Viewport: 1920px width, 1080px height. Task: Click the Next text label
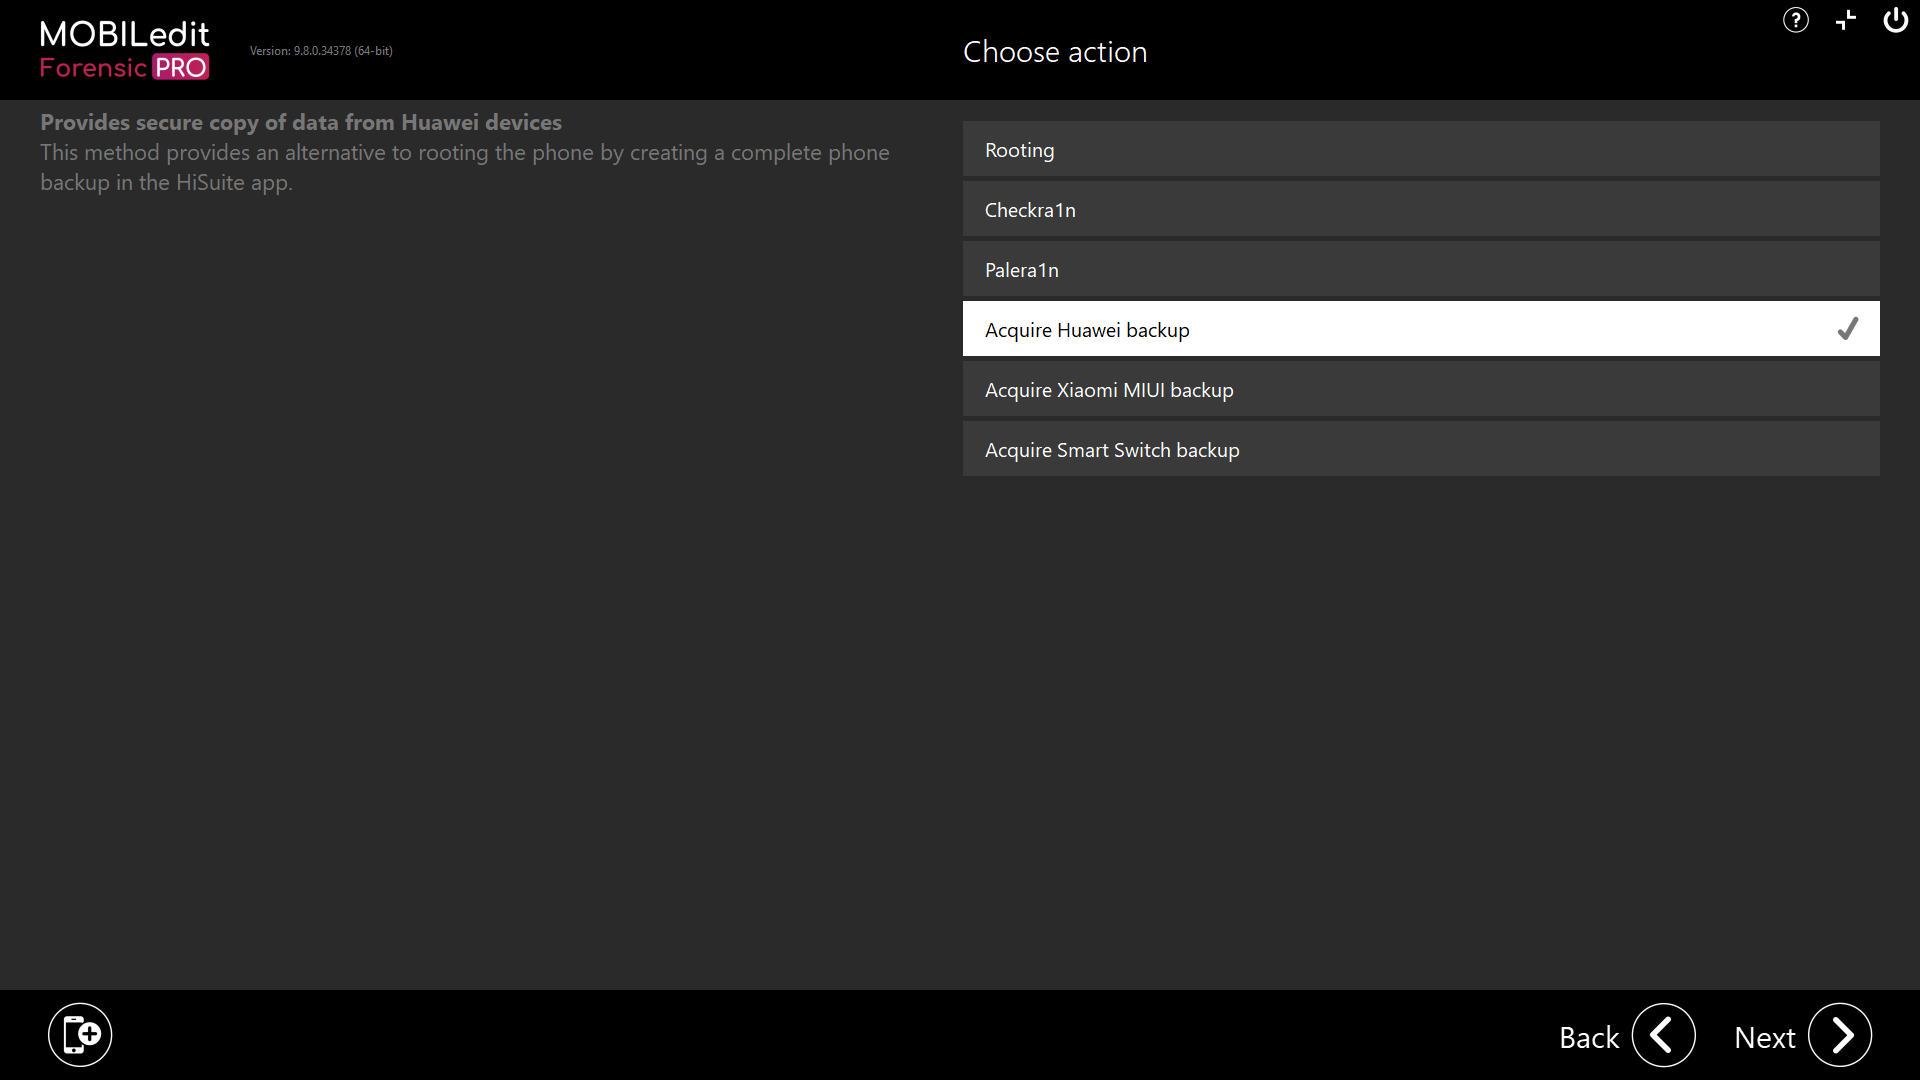[x=1765, y=1037]
